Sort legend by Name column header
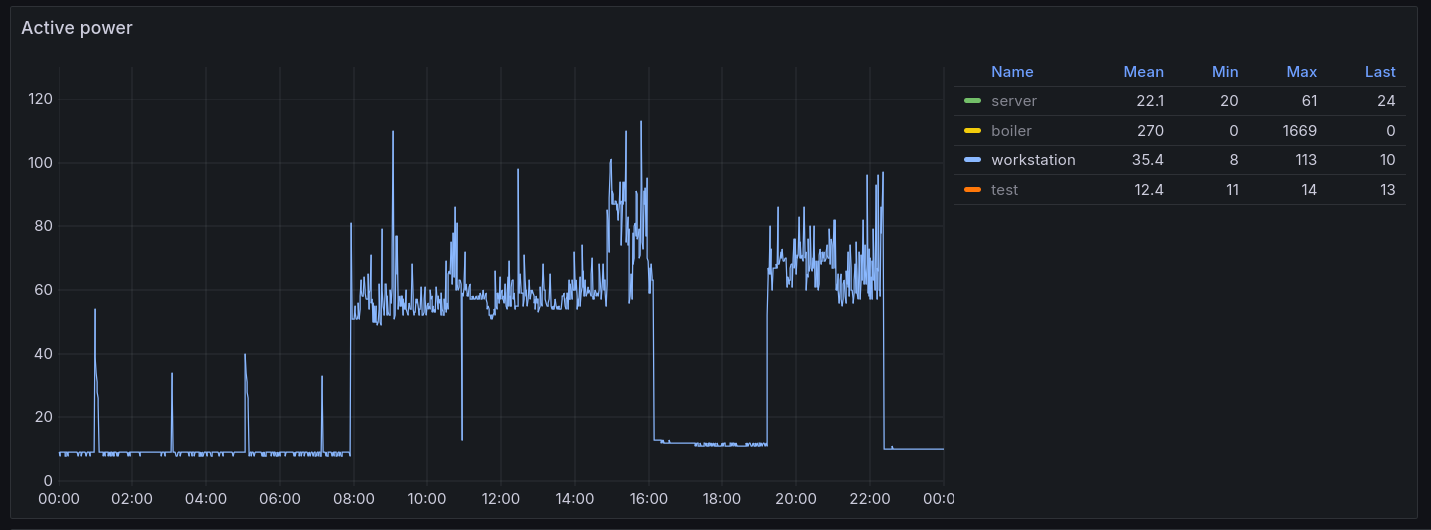 pyautogui.click(x=1012, y=72)
